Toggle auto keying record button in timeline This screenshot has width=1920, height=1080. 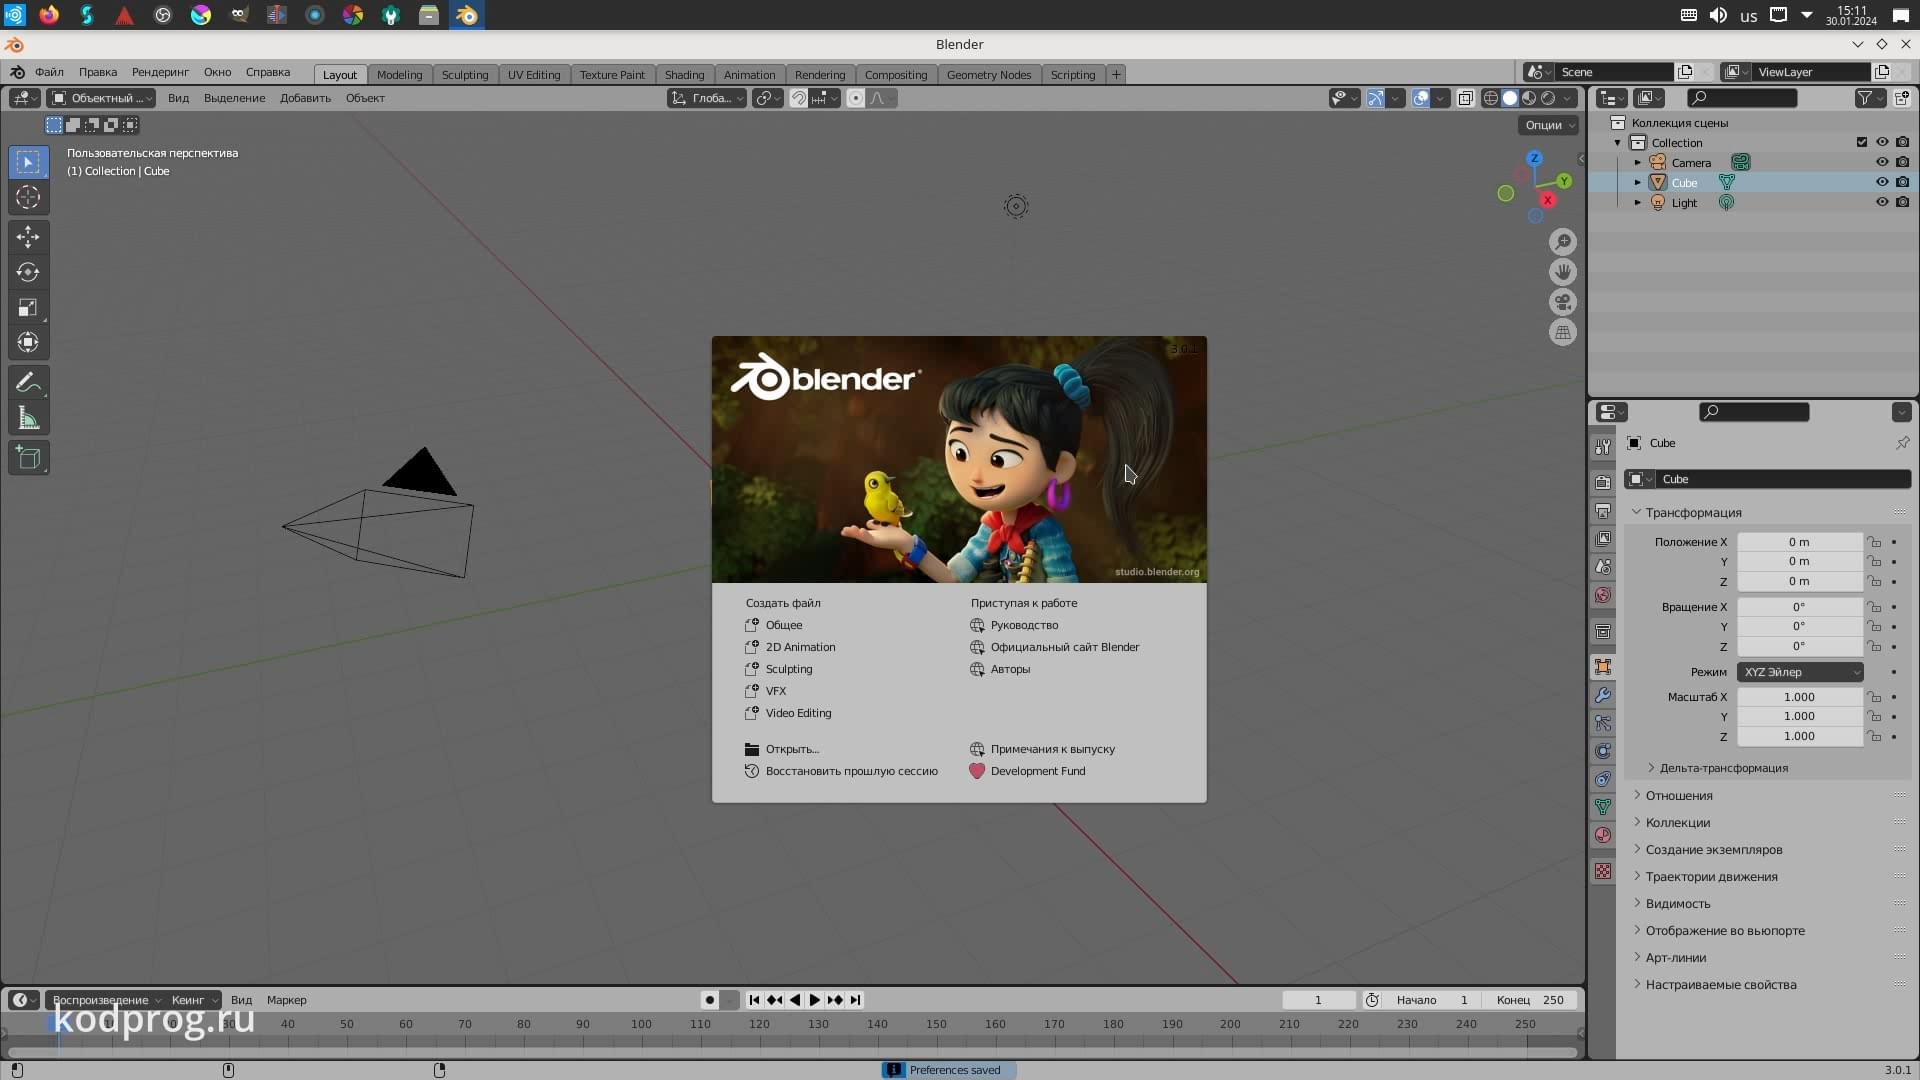[710, 1000]
